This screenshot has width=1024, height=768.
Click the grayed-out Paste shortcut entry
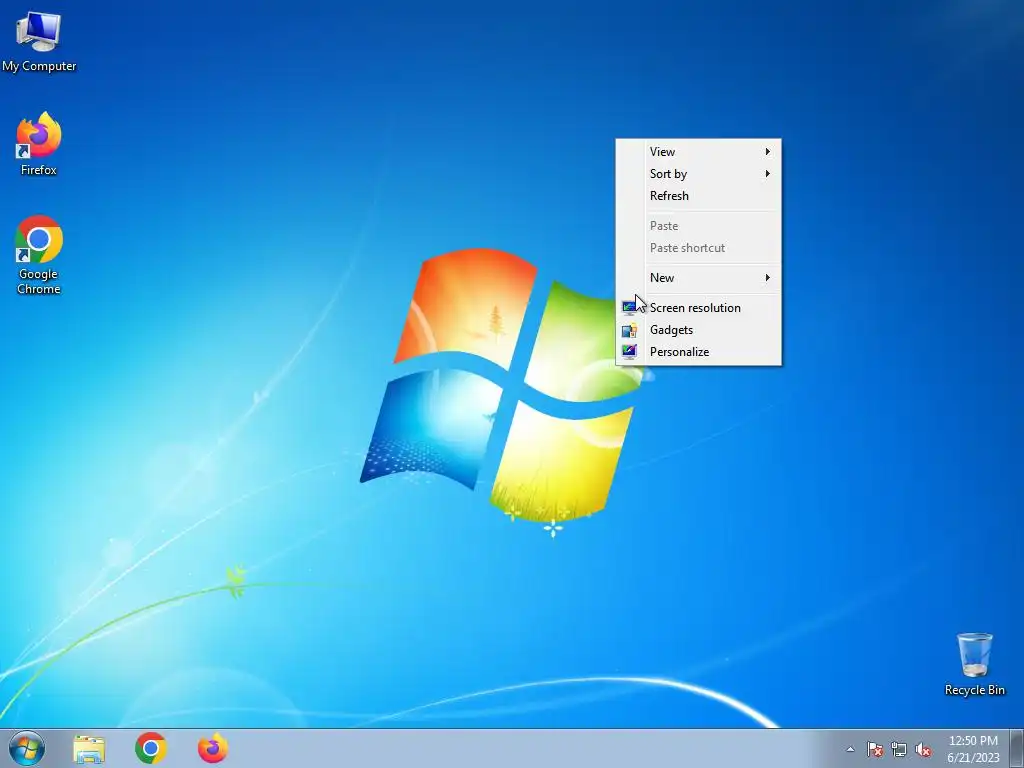coord(698,248)
